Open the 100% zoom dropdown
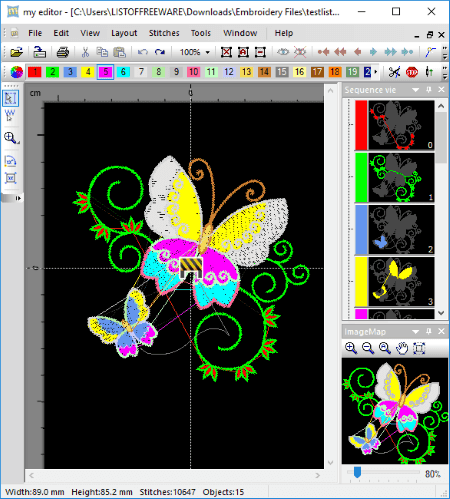This screenshot has height=499, width=450. (x=208, y=52)
